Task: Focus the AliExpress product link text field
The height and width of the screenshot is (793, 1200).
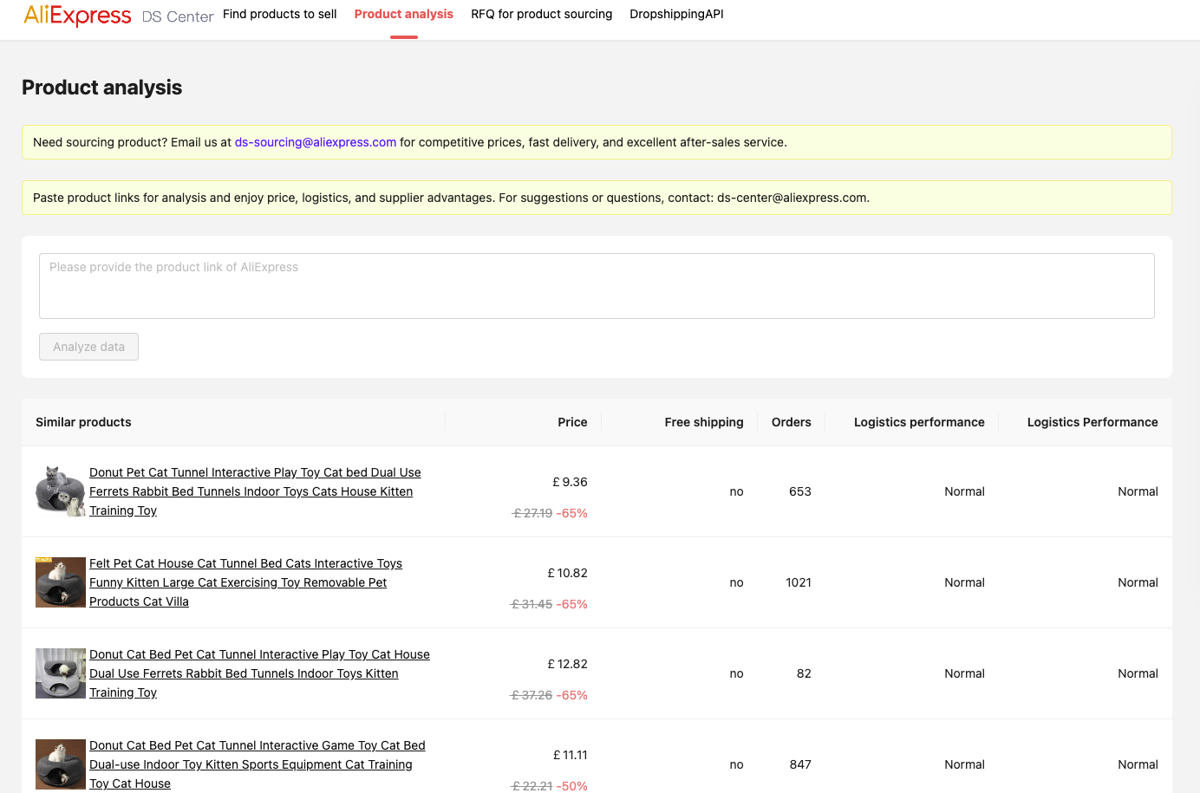Action: (597, 286)
